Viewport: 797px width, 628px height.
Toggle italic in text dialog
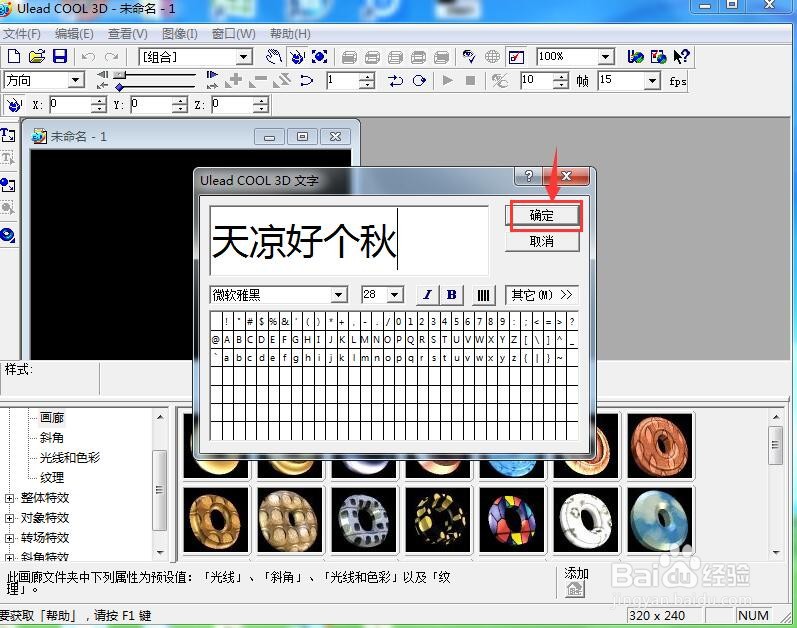pyautogui.click(x=427, y=295)
